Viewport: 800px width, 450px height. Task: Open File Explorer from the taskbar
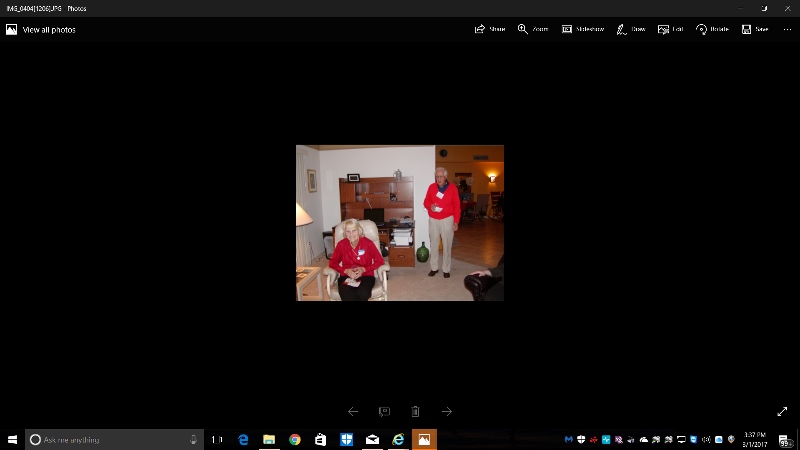269,439
